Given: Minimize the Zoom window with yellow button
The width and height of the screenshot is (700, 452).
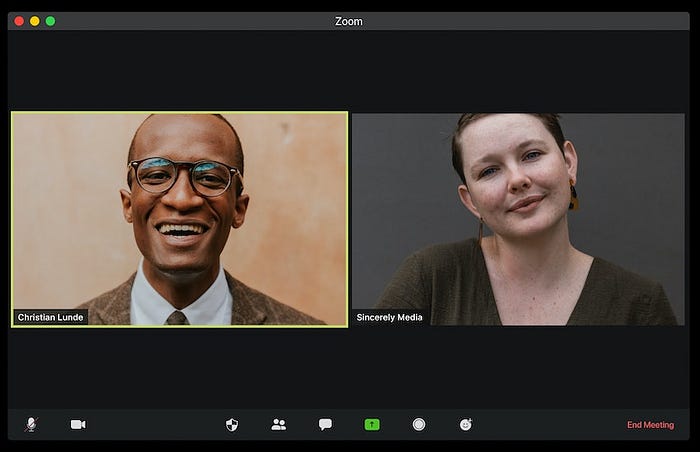Looking at the screenshot, I should point(35,21).
